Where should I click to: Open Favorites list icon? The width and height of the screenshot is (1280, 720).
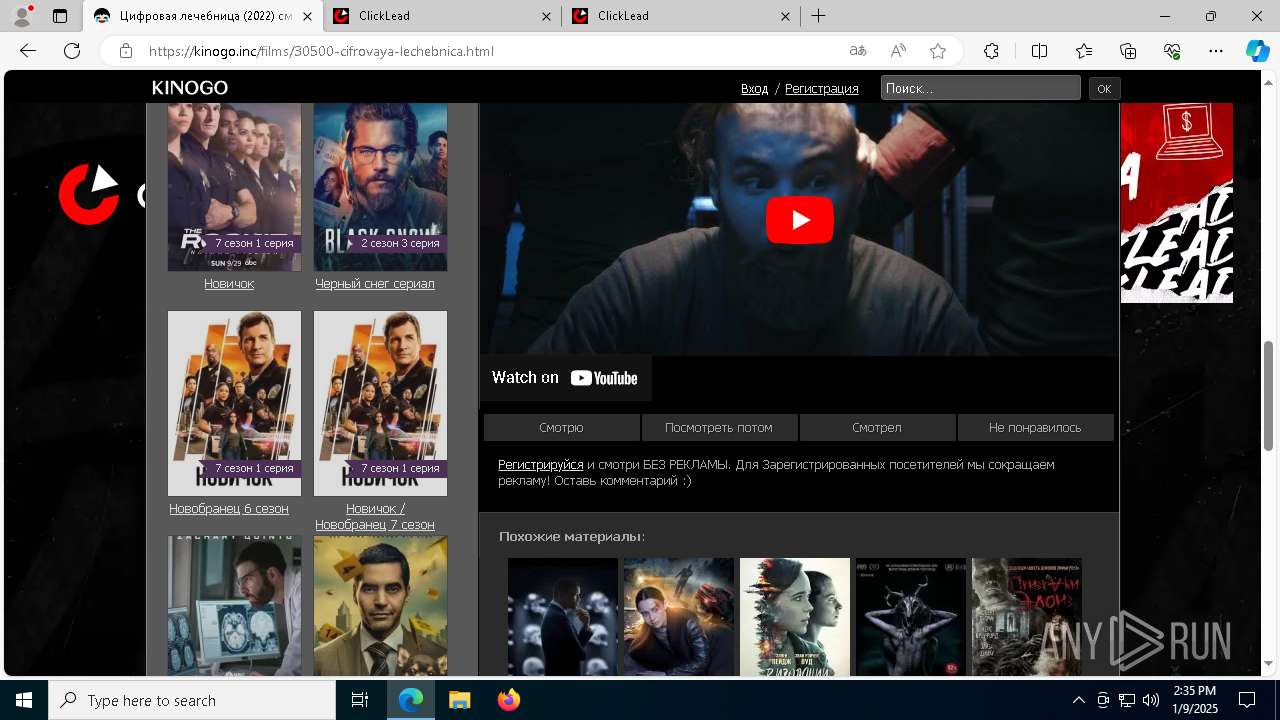coord(1084,51)
